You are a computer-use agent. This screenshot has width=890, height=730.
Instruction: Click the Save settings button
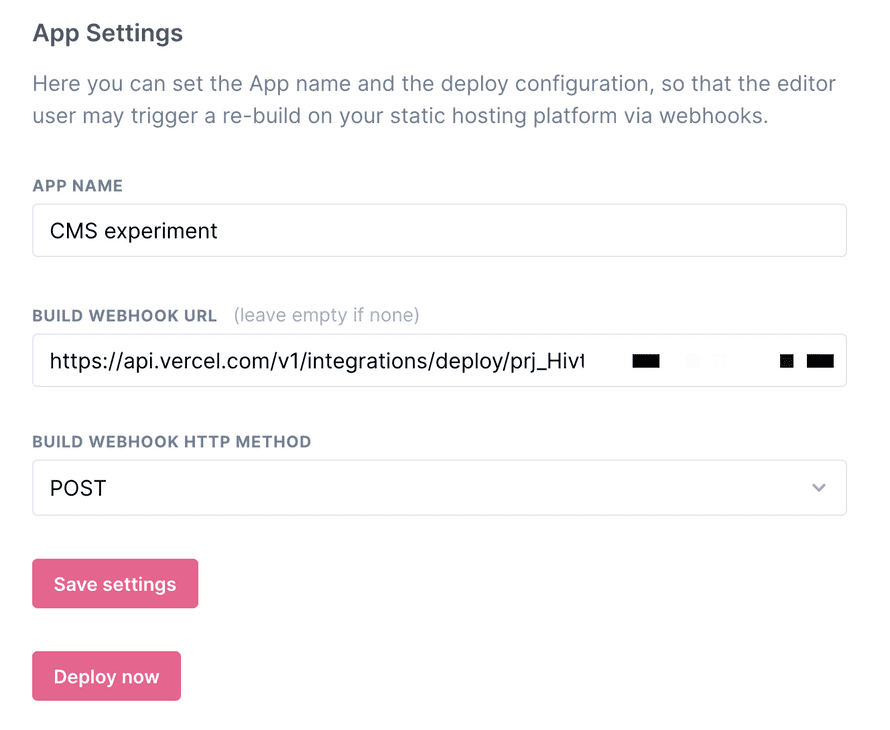coord(114,583)
